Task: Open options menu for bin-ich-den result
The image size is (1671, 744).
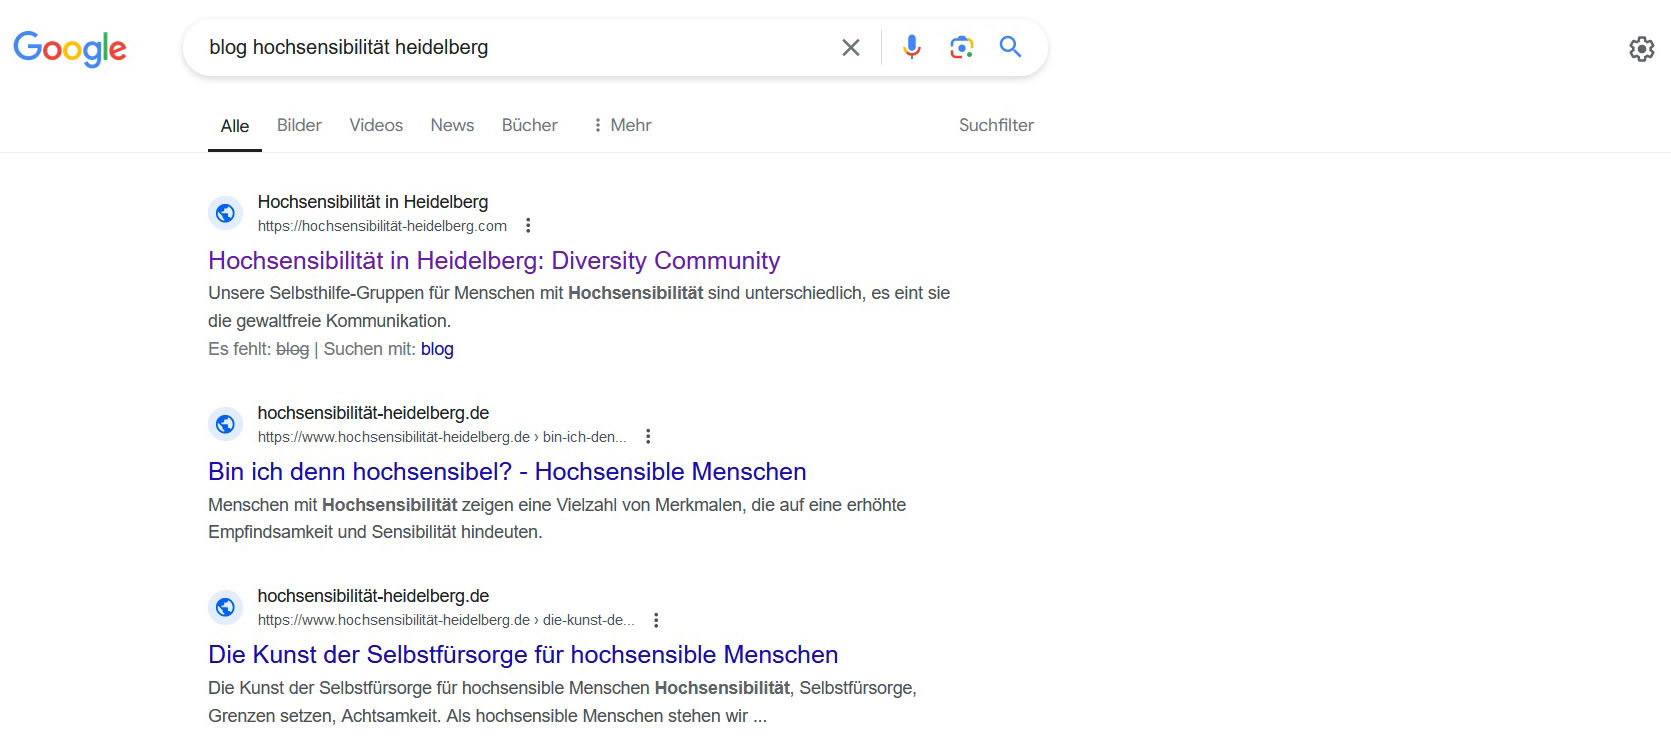Action: click(648, 437)
